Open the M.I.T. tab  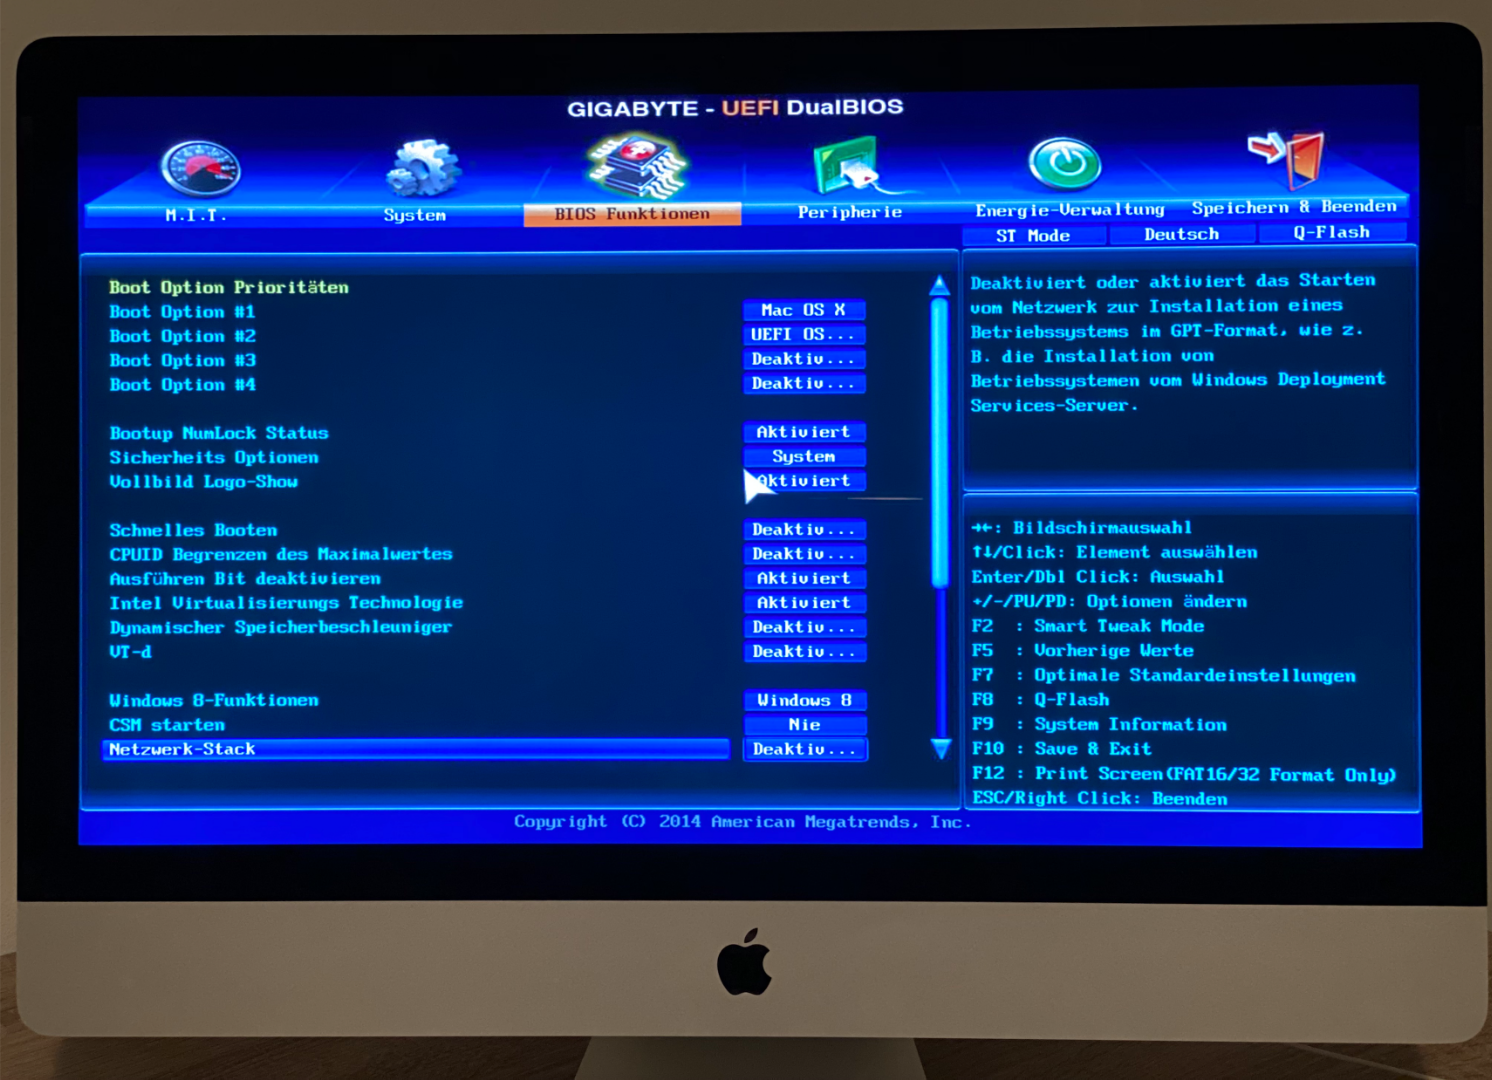point(196,215)
